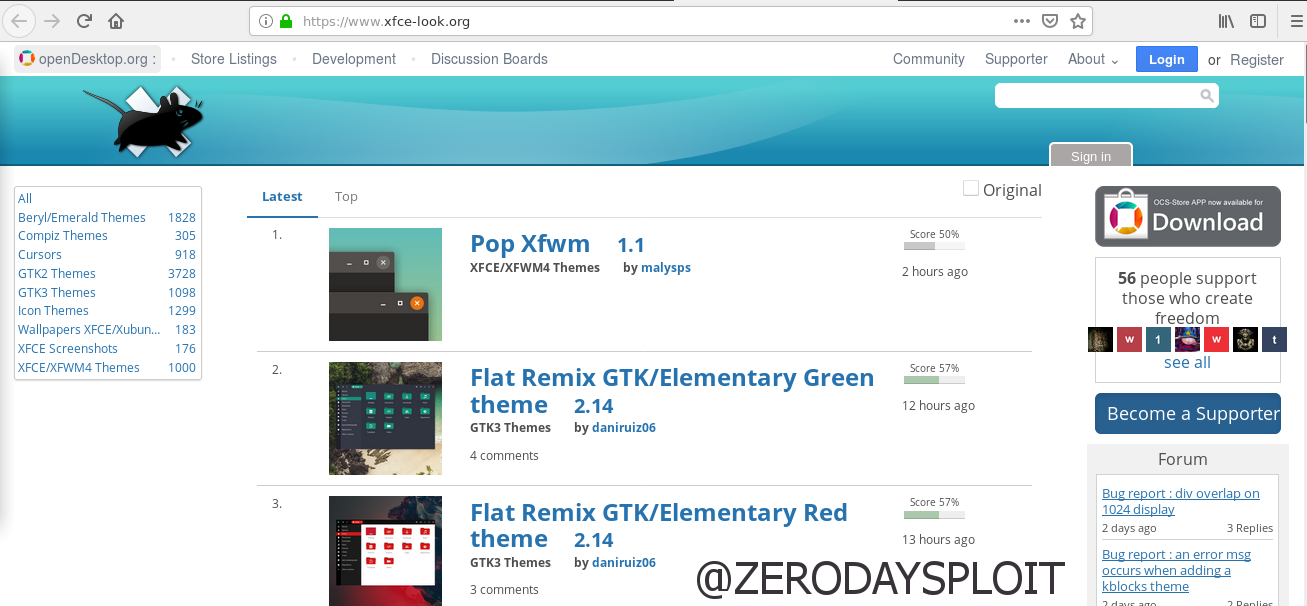This screenshot has height=606, width=1307.
Task: Open Flat Remix Green preview thumbnail
Action: [385, 418]
